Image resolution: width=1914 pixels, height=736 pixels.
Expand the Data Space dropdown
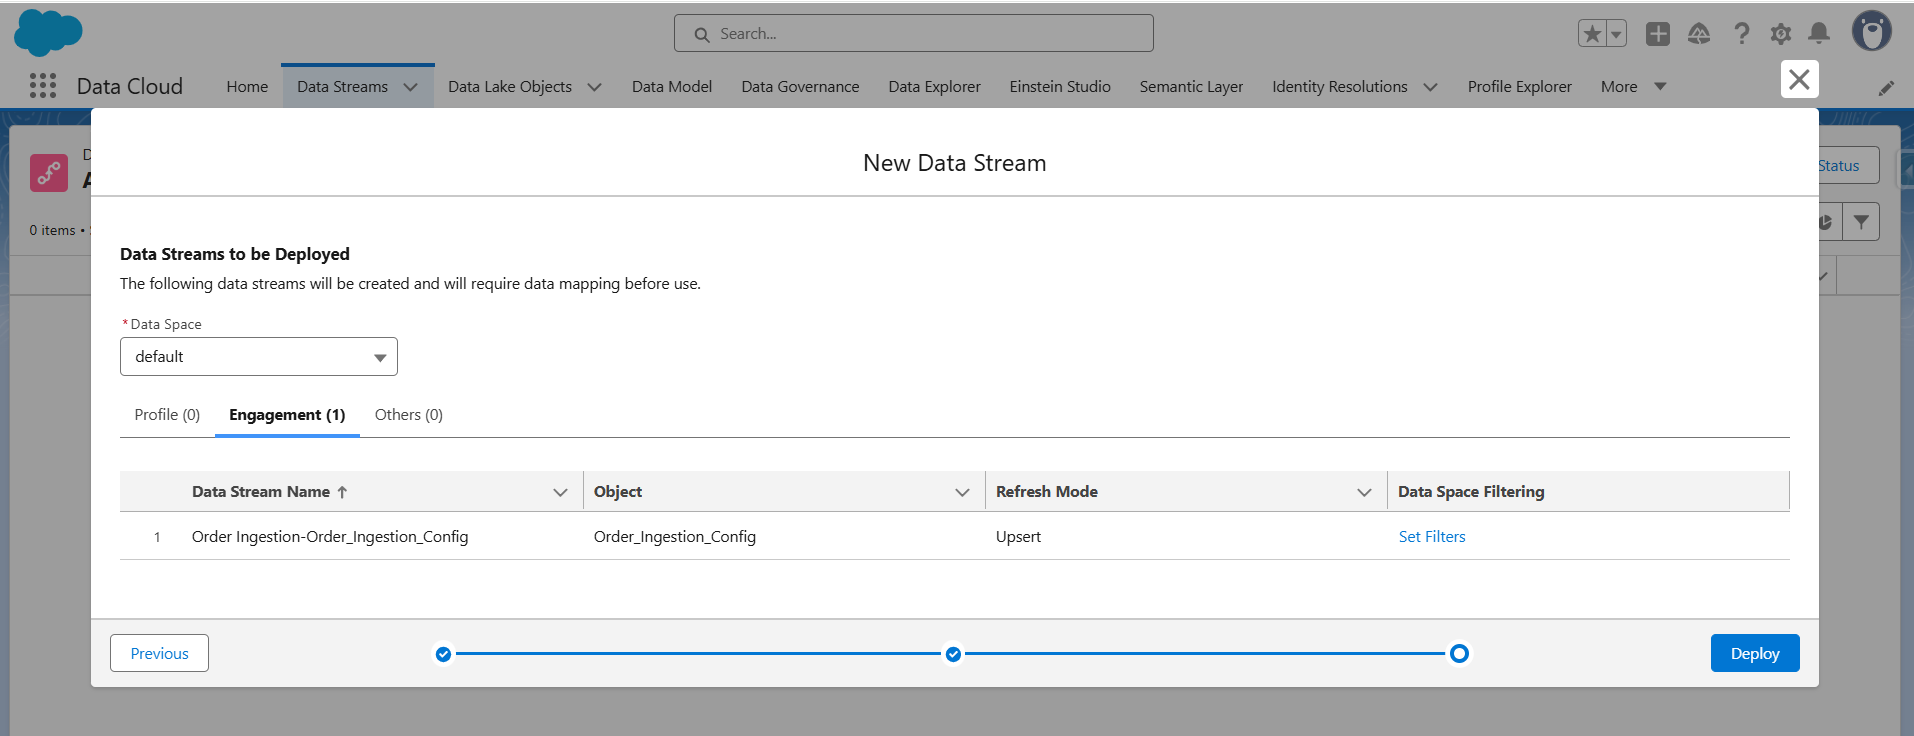tap(259, 357)
